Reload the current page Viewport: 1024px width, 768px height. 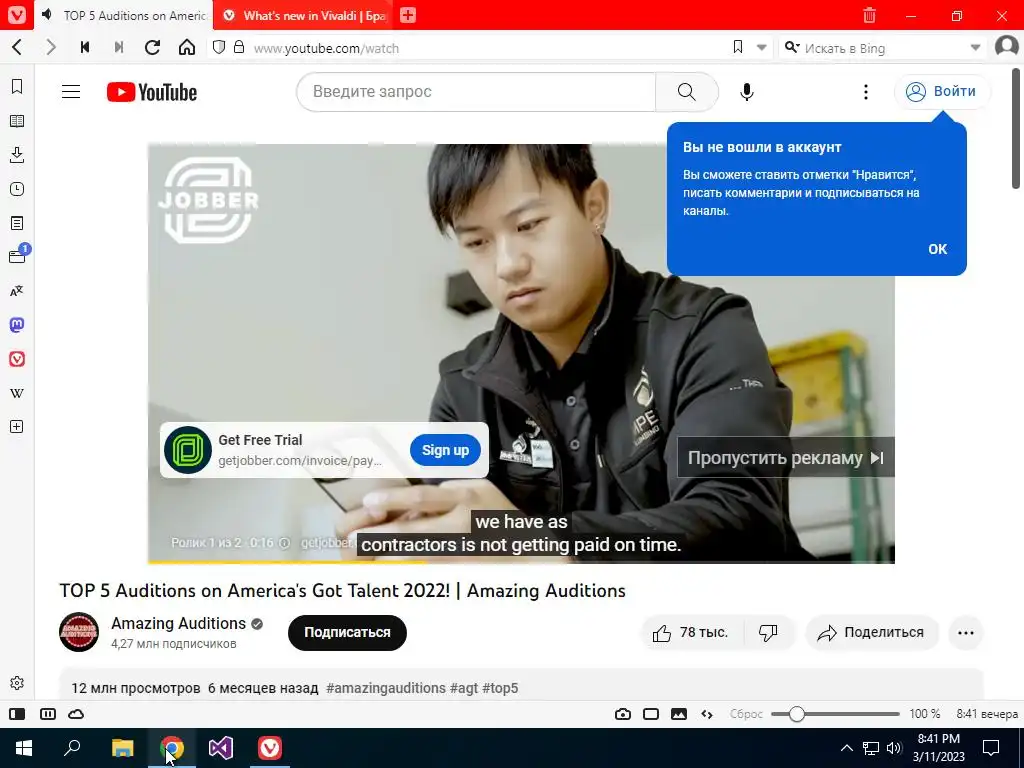pos(153,47)
